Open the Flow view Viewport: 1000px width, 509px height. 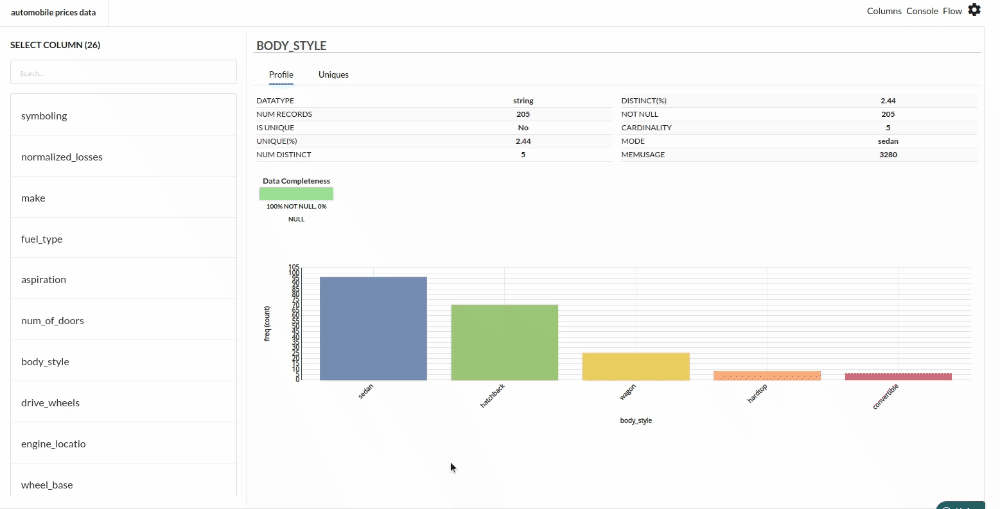tap(952, 11)
